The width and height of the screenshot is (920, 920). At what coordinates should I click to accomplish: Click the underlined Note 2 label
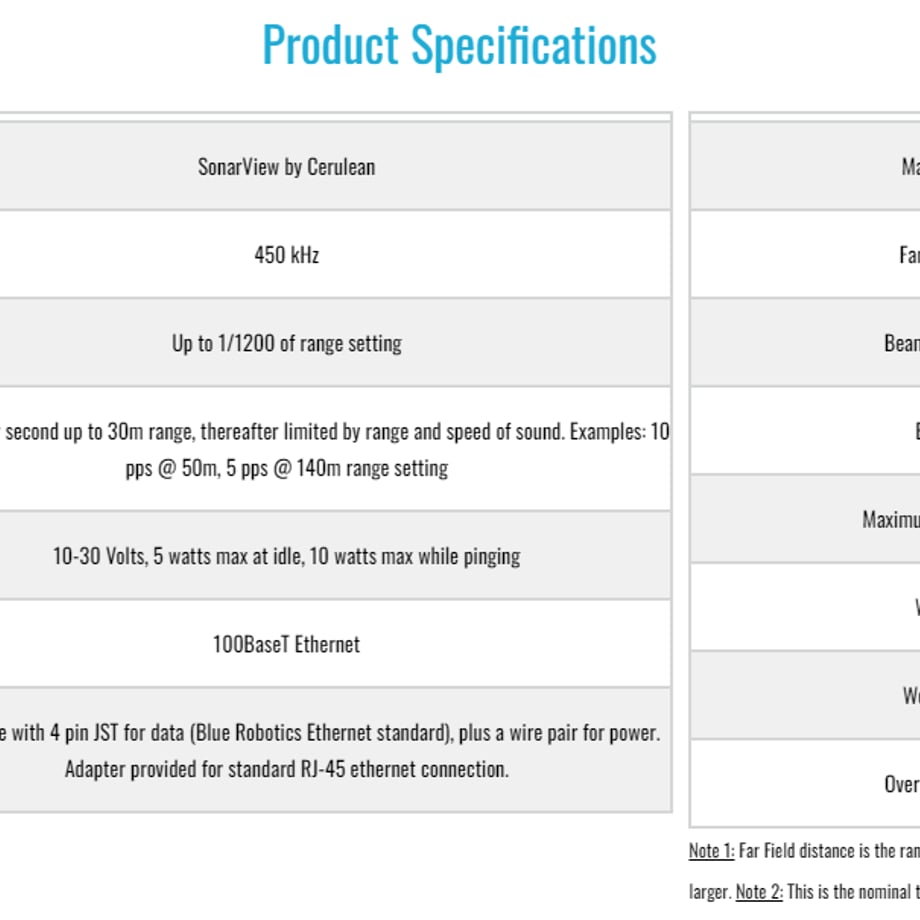pos(758,891)
